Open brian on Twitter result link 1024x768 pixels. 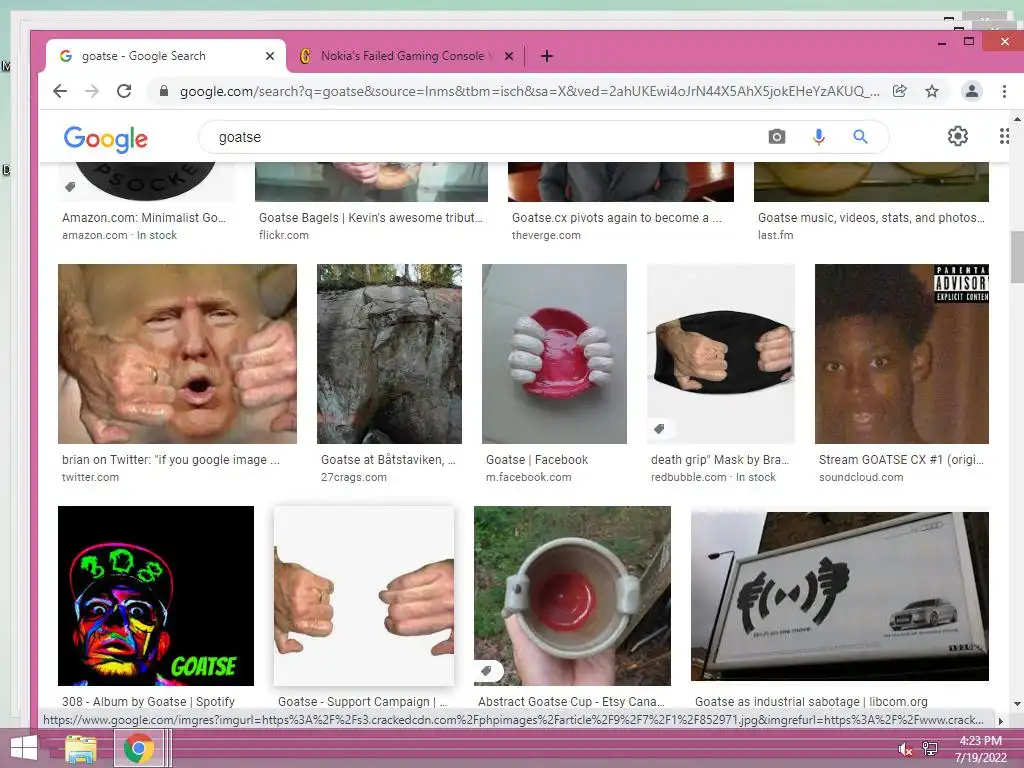click(x=170, y=460)
